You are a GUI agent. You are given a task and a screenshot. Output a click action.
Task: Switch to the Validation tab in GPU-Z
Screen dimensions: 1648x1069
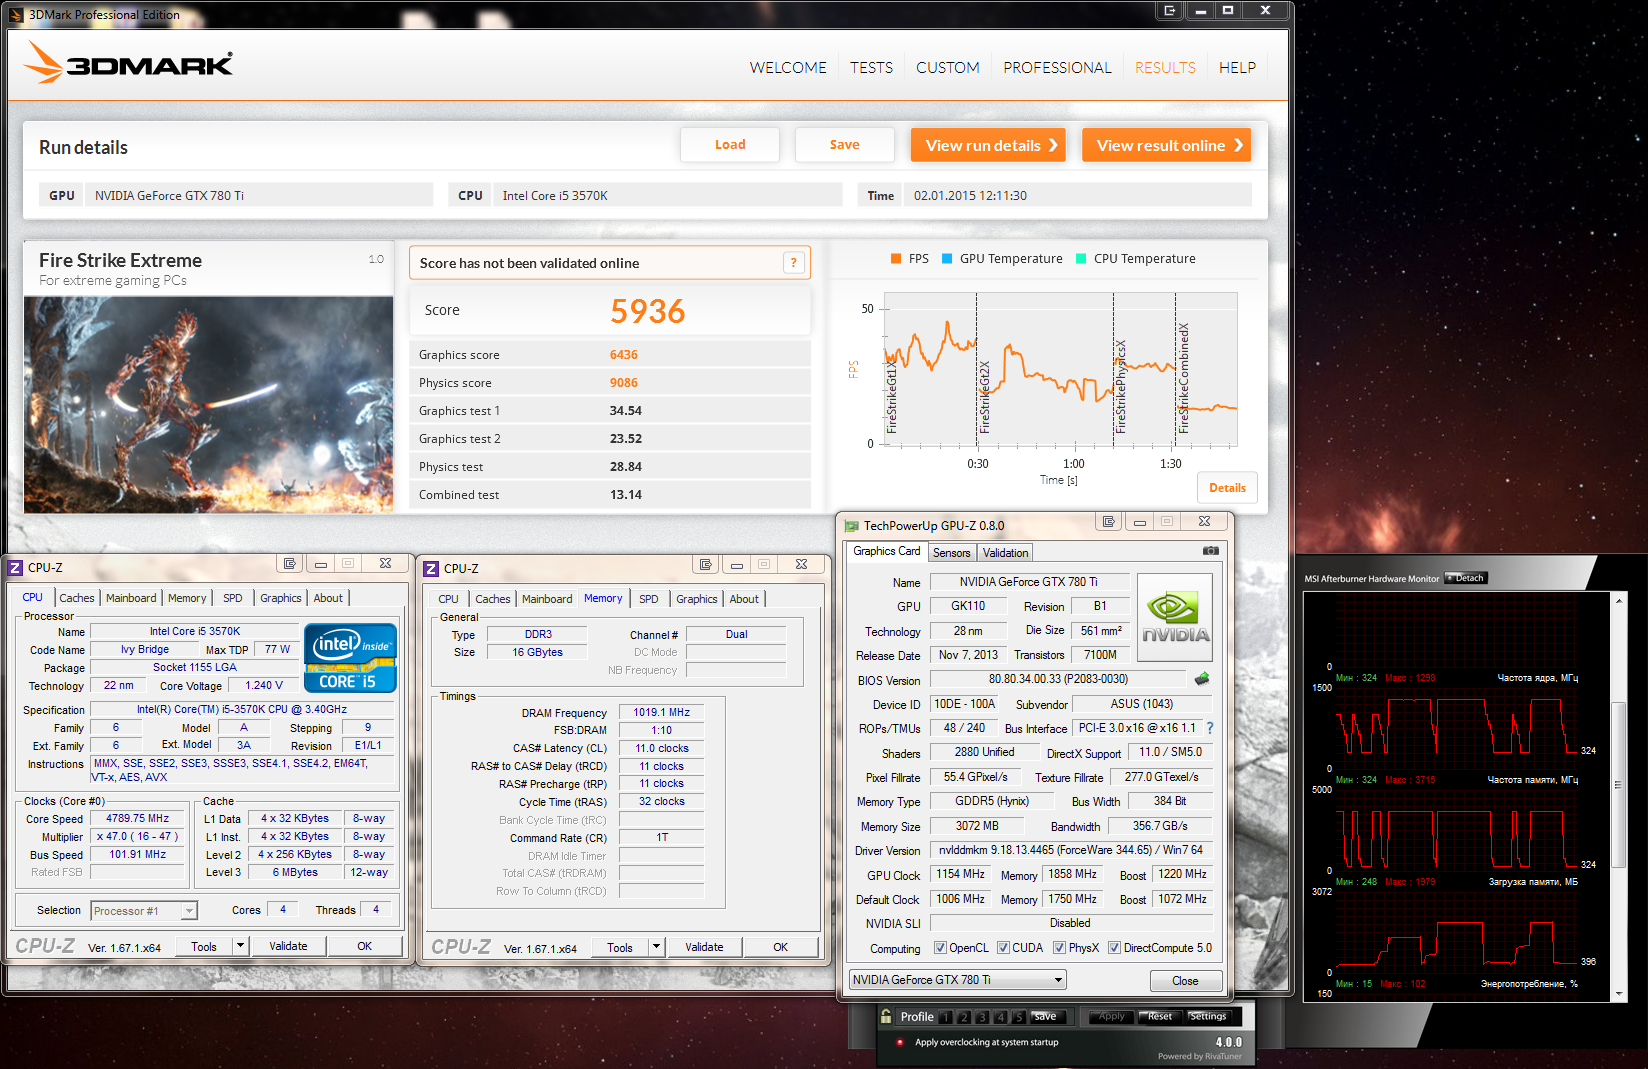click(x=1005, y=553)
